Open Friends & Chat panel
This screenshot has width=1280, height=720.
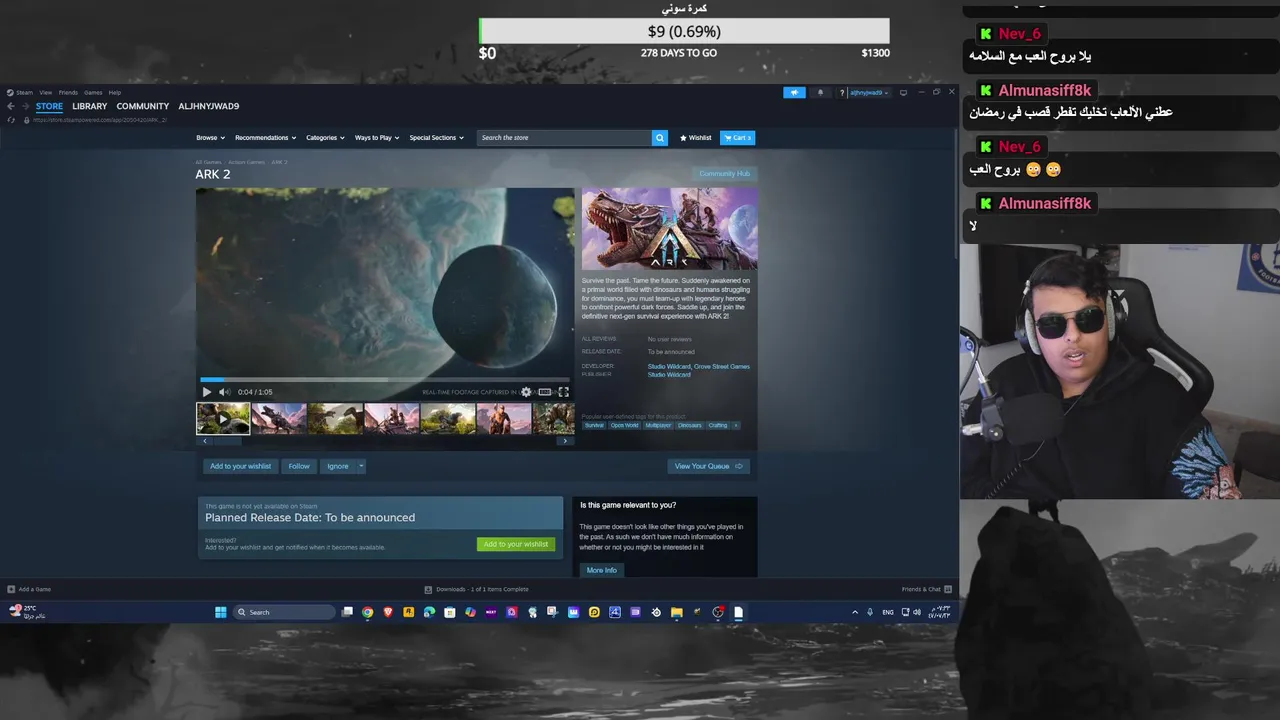click(927, 589)
